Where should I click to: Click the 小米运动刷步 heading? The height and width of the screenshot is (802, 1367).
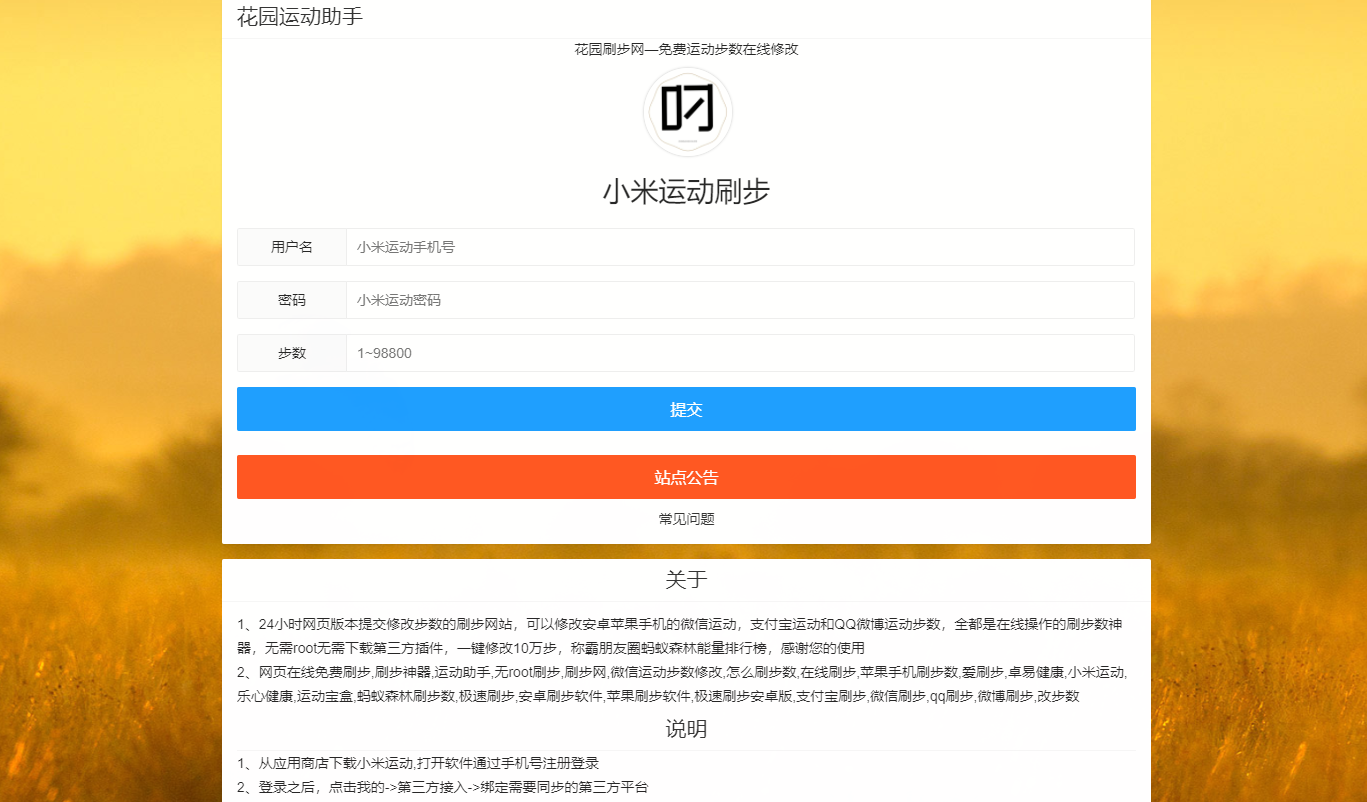686,192
